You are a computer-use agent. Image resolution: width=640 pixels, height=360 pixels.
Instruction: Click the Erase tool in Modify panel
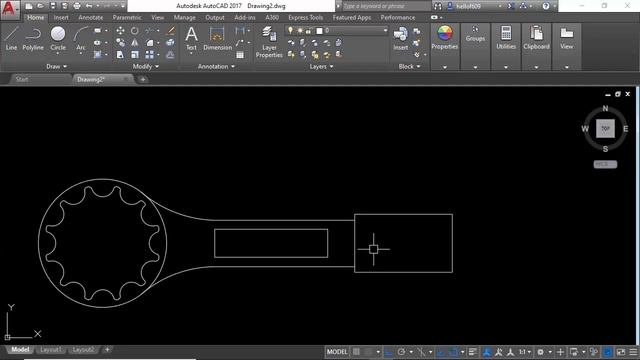pyautogui.click(x=171, y=31)
